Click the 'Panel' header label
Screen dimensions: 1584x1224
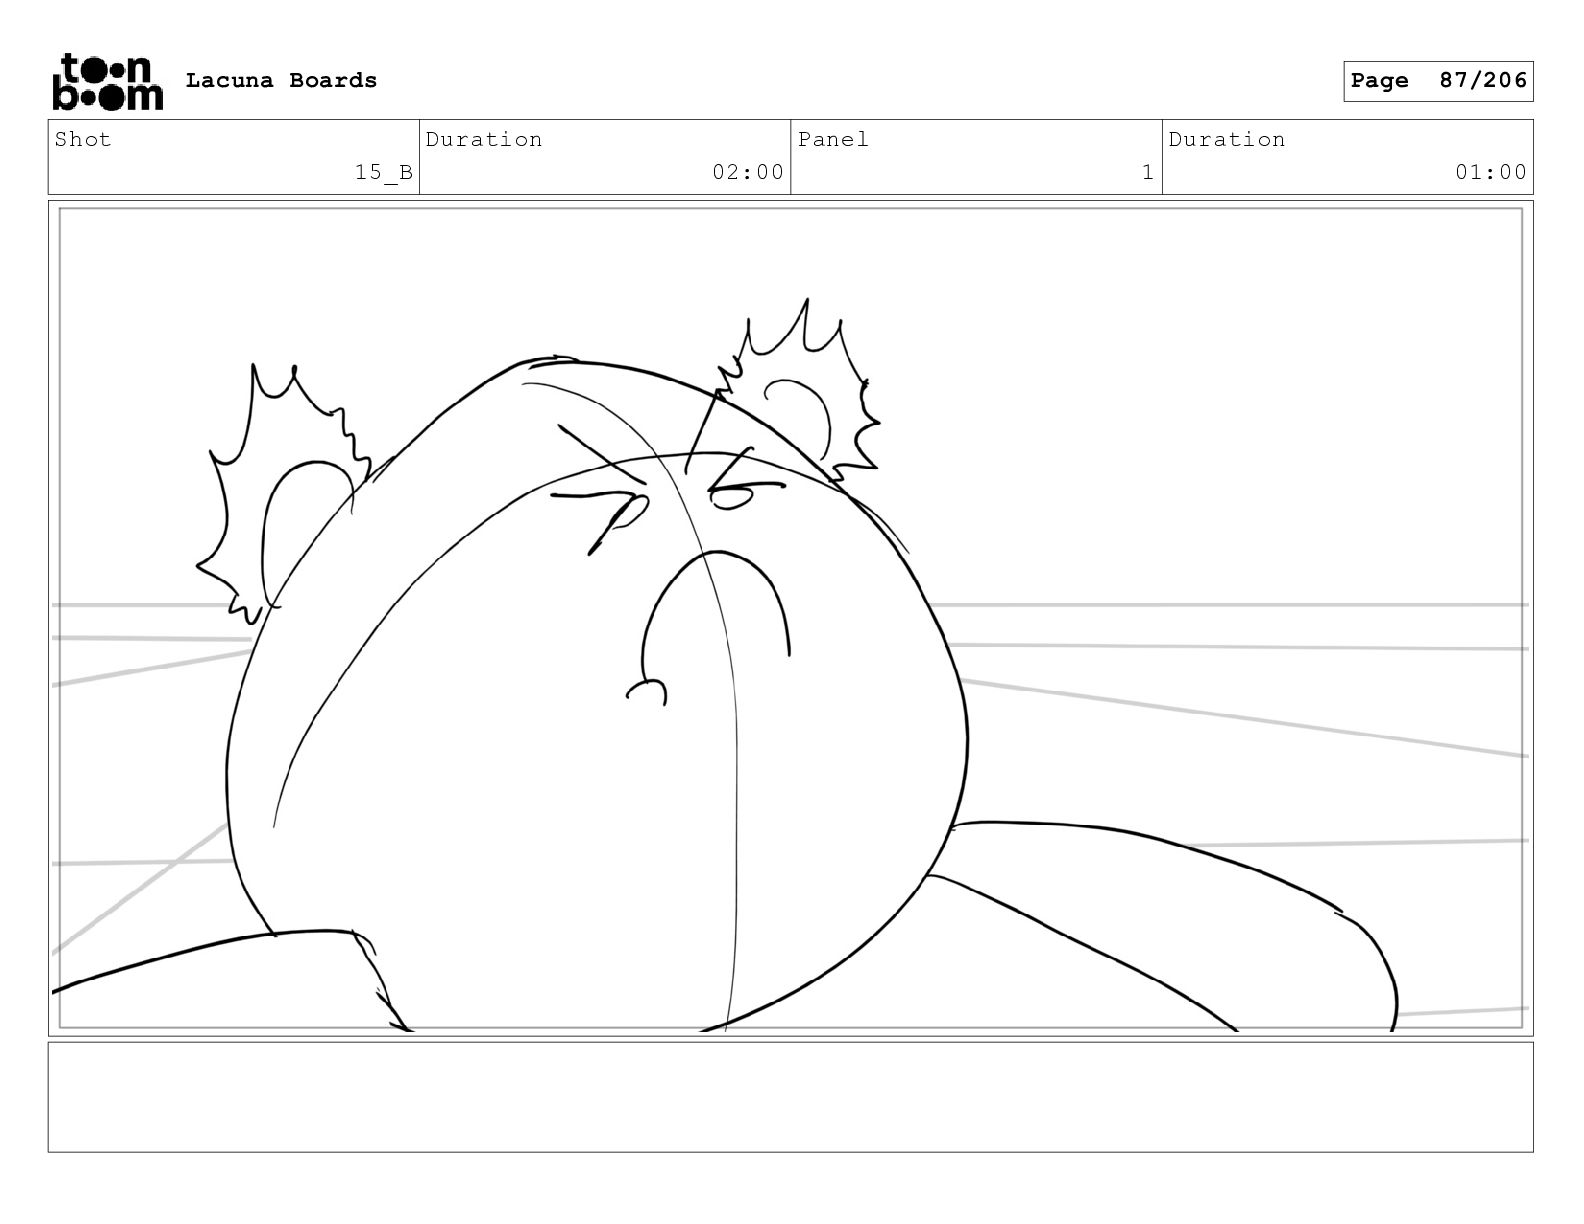coord(833,140)
